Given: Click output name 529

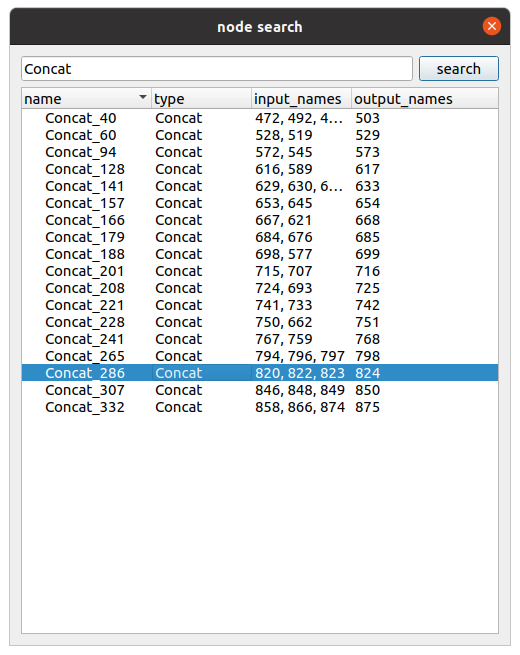Looking at the screenshot, I should (x=368, y=135).
